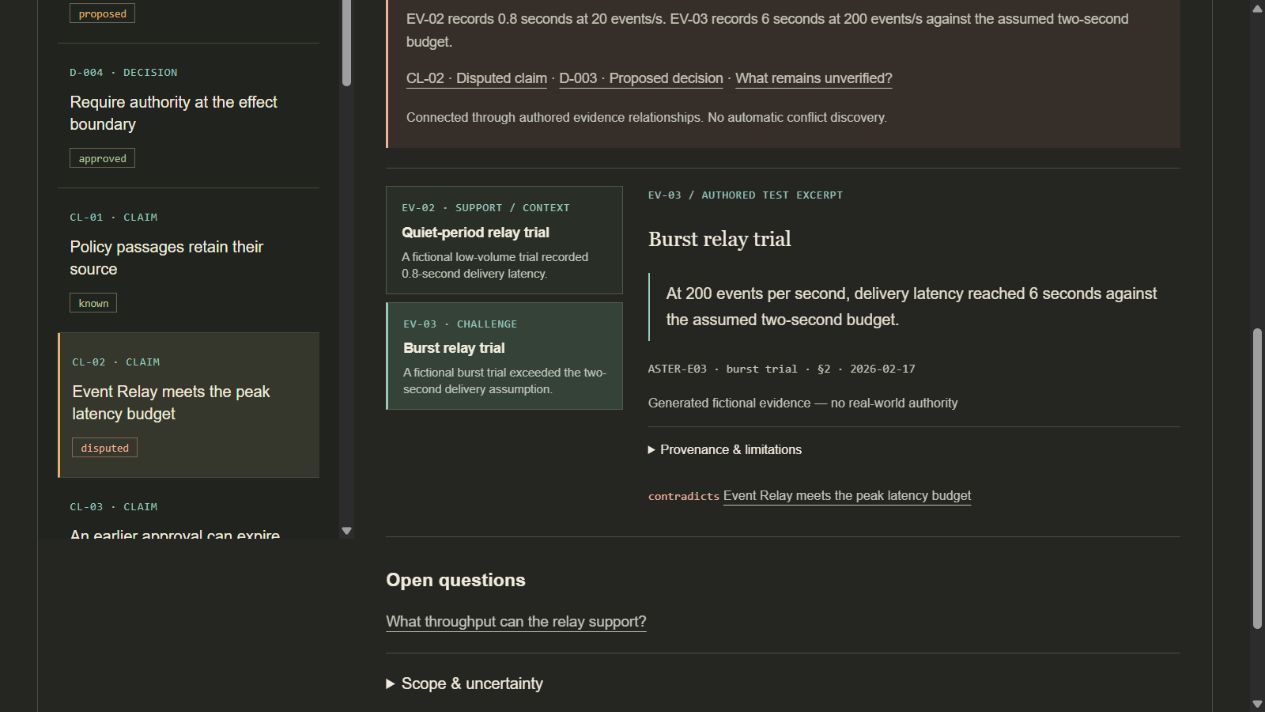Select the EV-03 Burst relay trial card
This screenshot has width=1265, height=712.
pos(504,356)
